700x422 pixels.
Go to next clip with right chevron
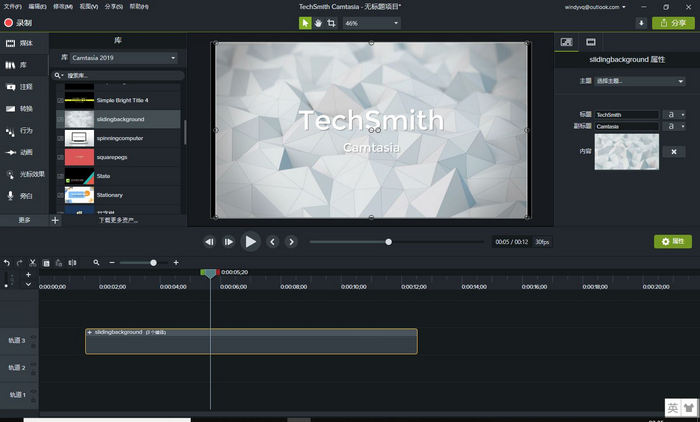point(291,242)
